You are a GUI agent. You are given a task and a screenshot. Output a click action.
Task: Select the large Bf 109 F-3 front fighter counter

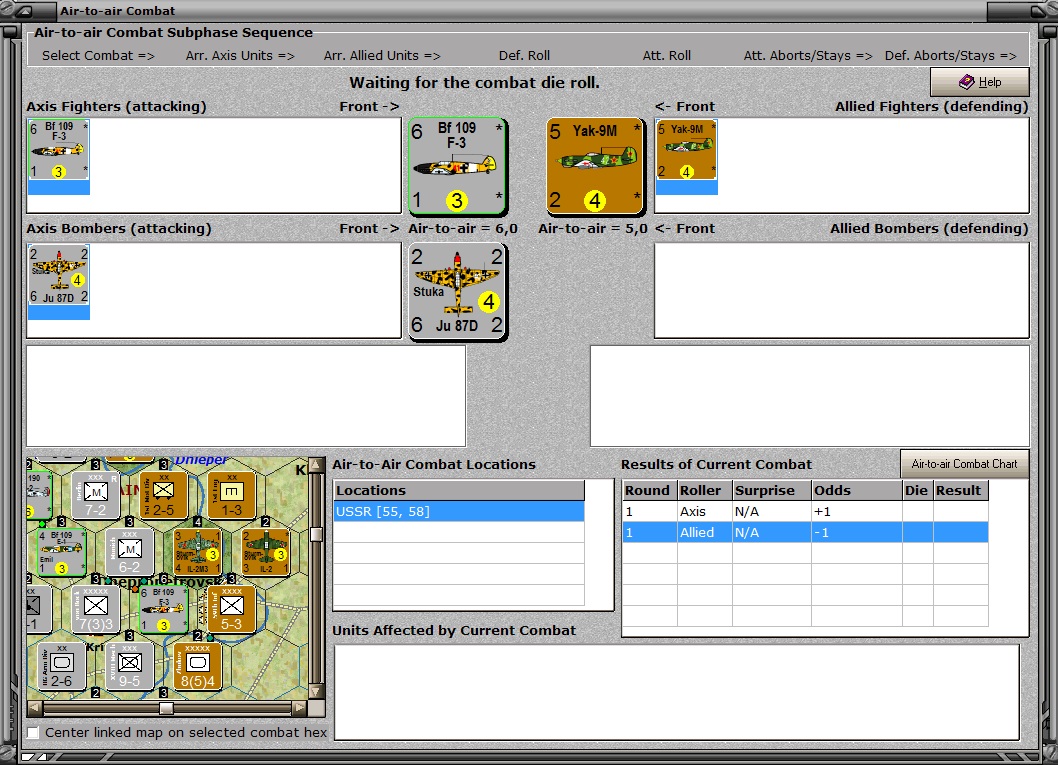458,166
